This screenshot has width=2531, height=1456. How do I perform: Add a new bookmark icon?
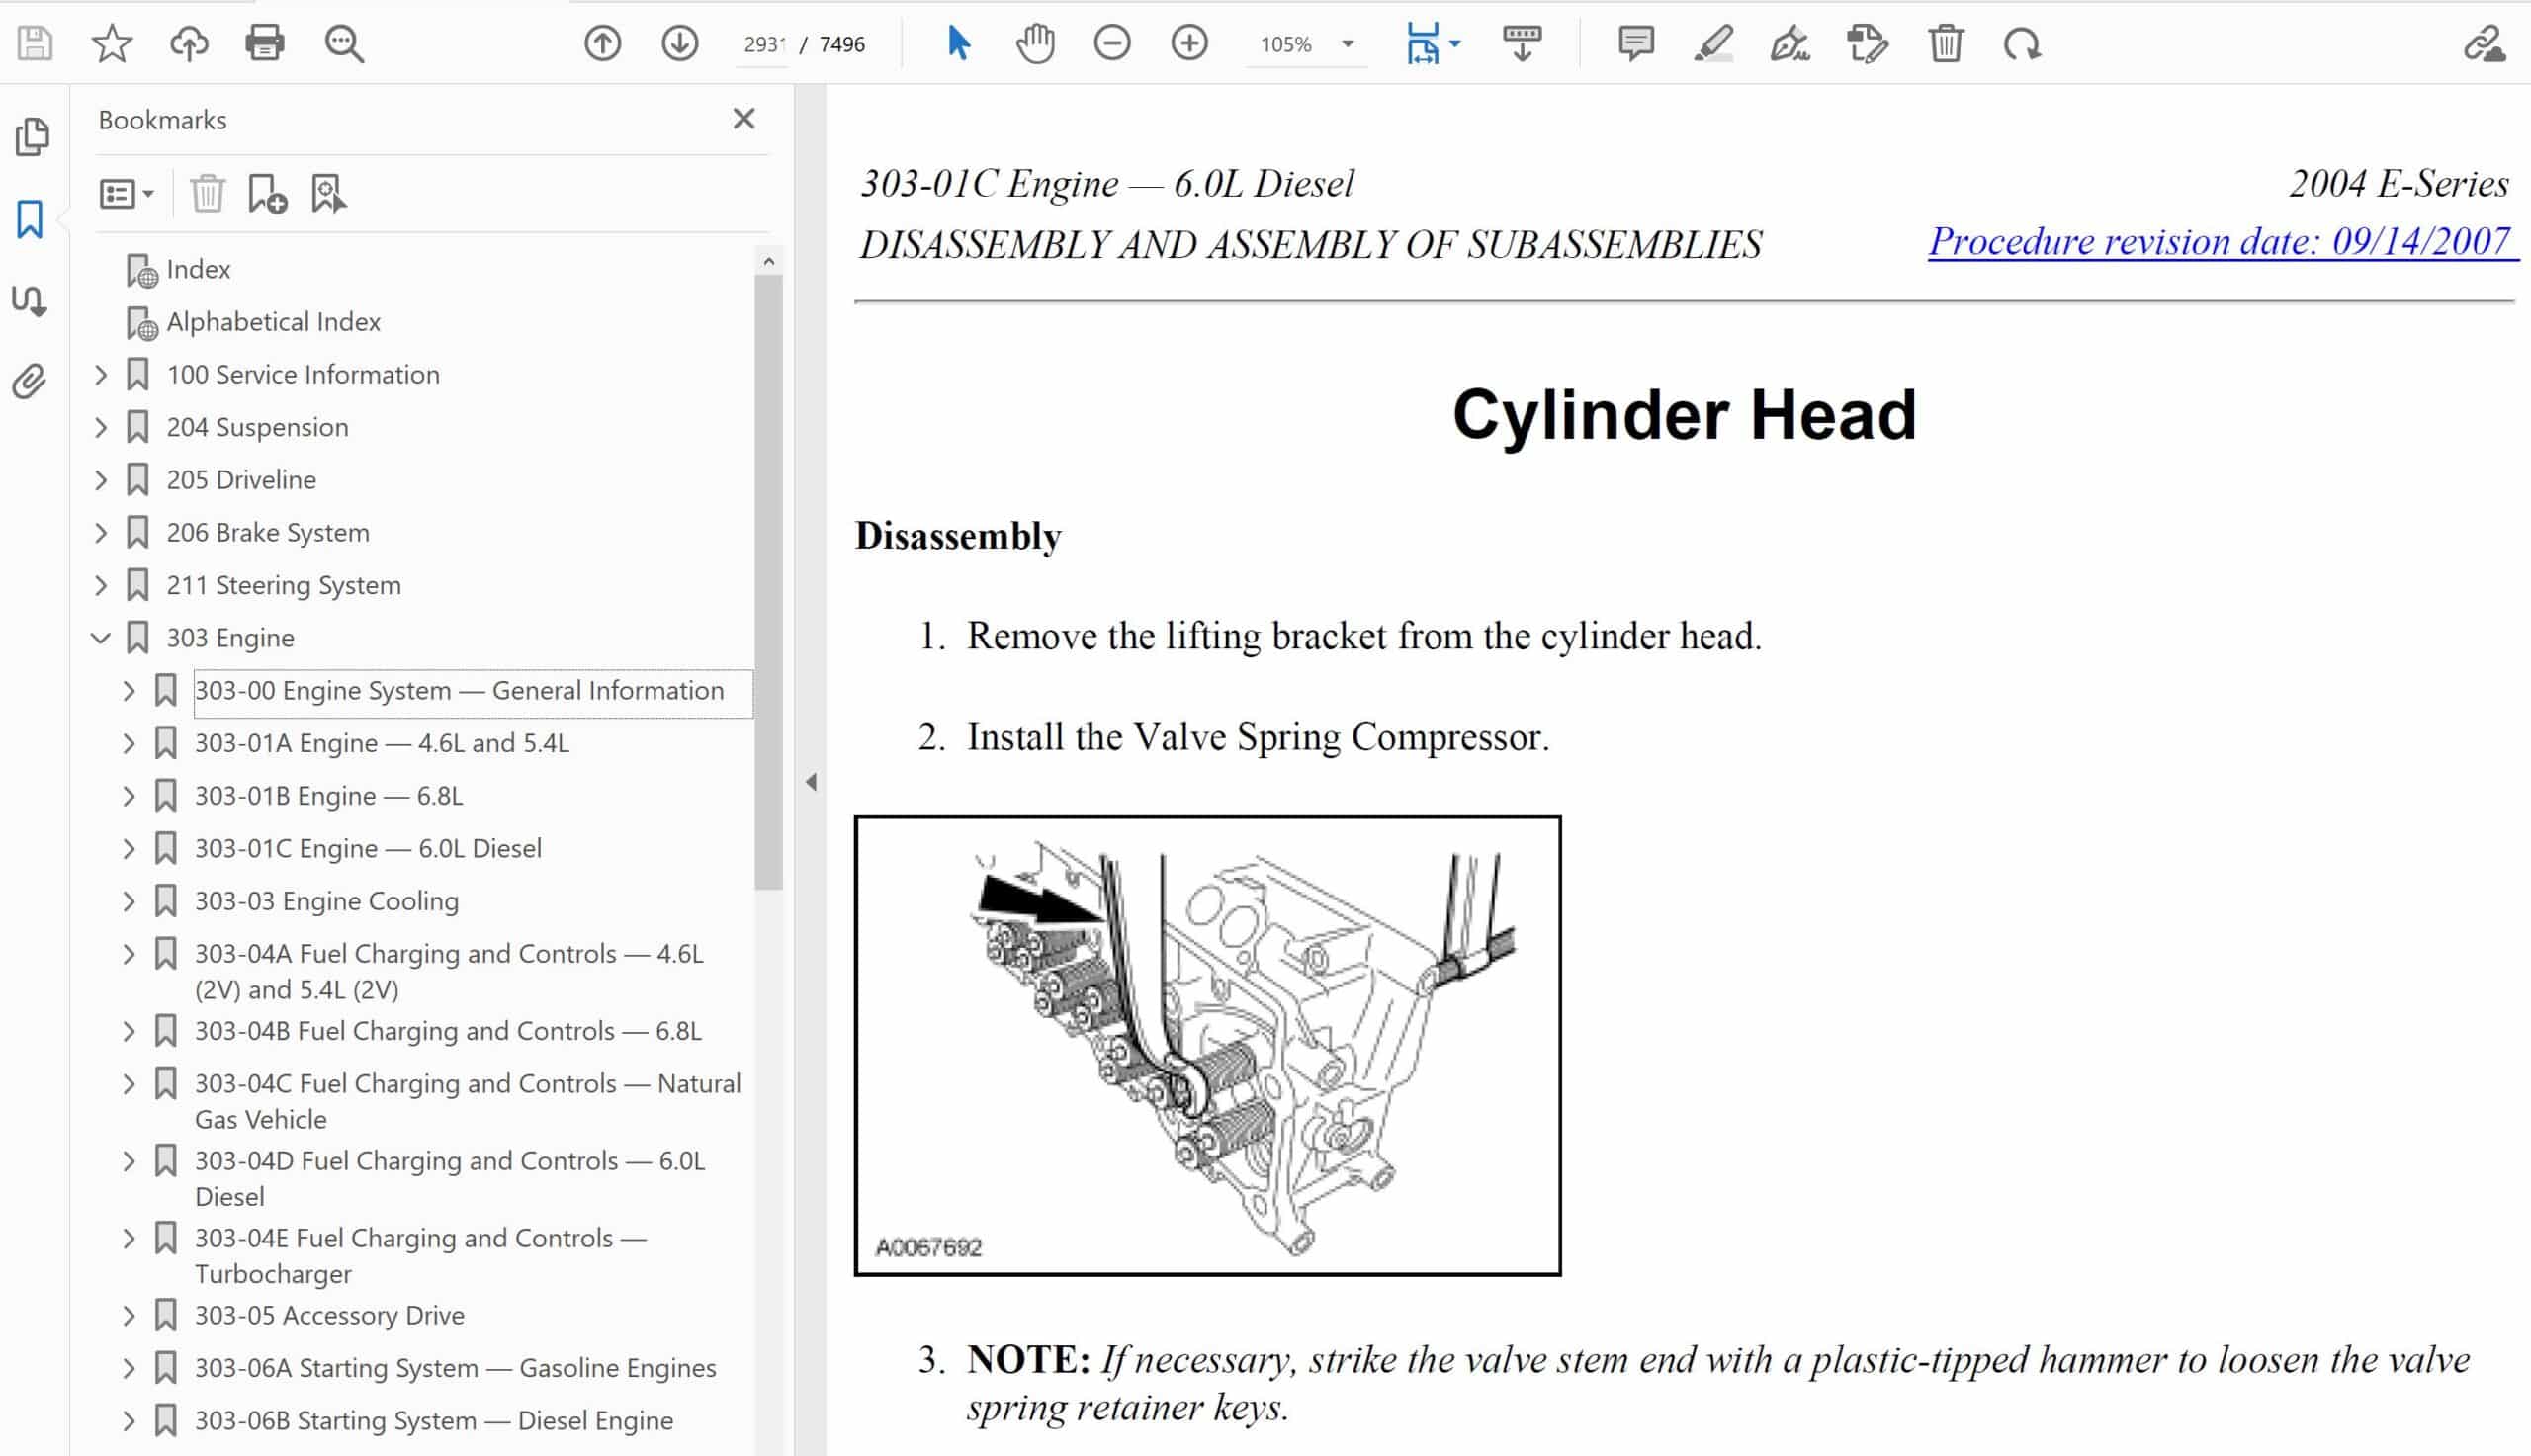point(267,193)
